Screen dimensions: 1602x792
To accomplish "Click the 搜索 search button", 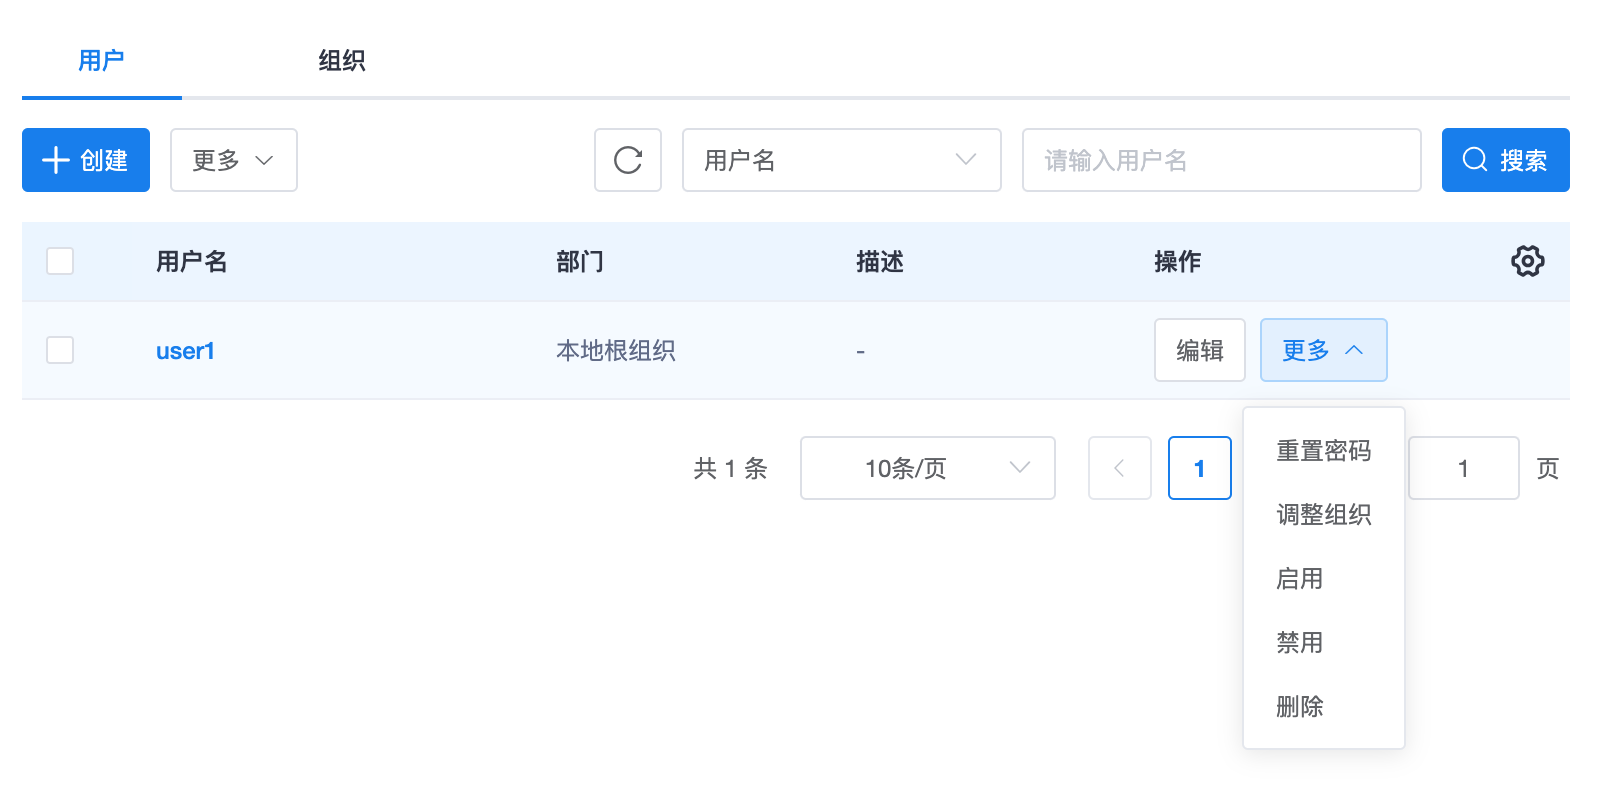I will (x=1505, y=160).
